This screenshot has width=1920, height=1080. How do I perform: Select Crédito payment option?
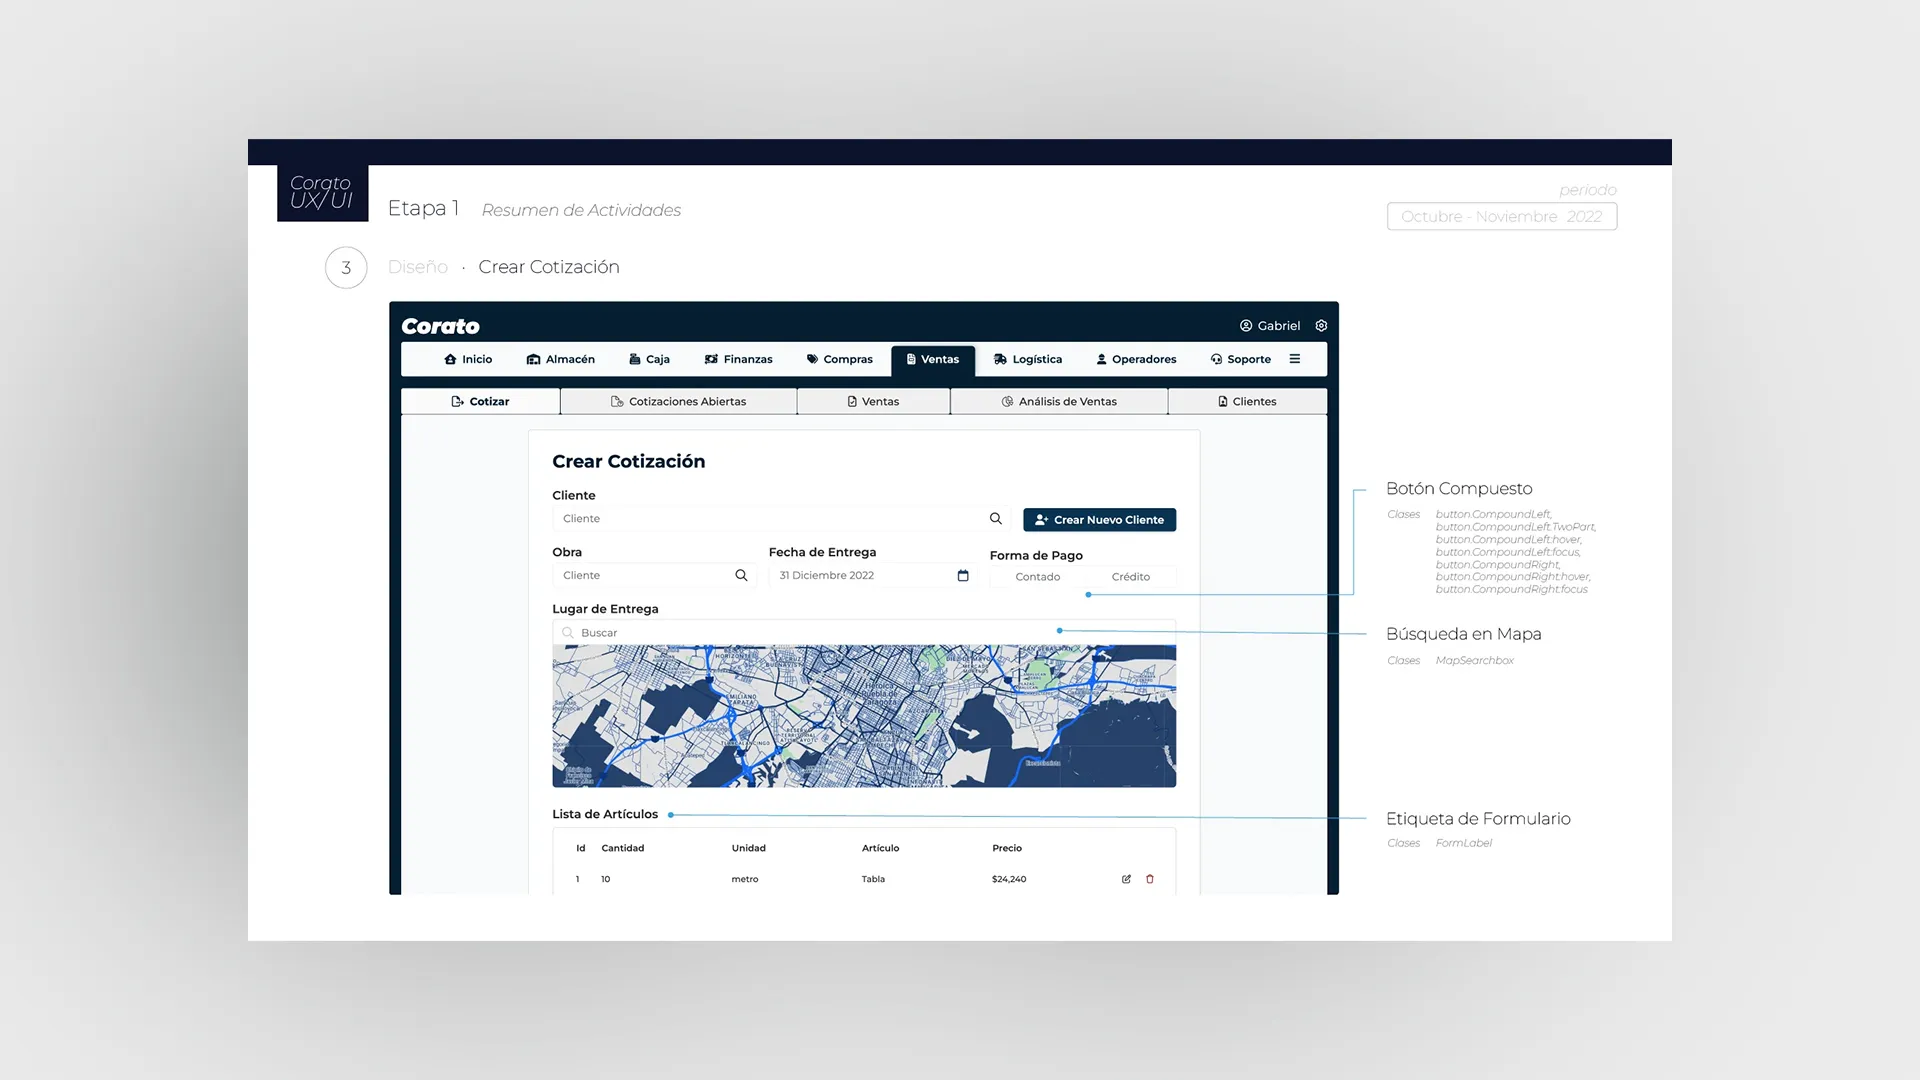click(1130, 577)
